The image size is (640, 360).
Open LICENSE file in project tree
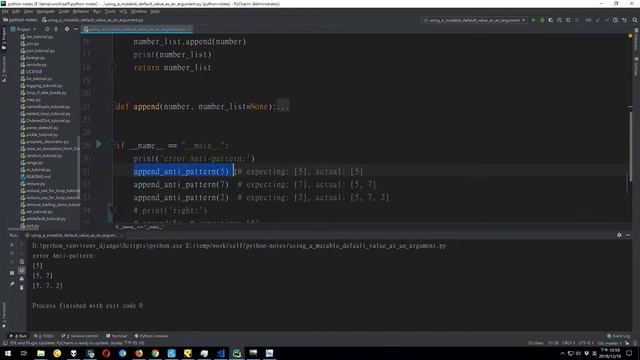coord(34,71)
